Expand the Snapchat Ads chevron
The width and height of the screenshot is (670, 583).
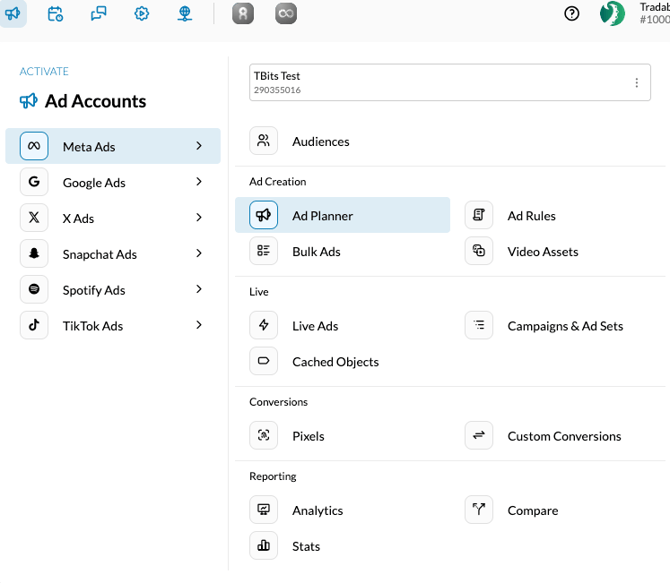[x=199, y=254]
